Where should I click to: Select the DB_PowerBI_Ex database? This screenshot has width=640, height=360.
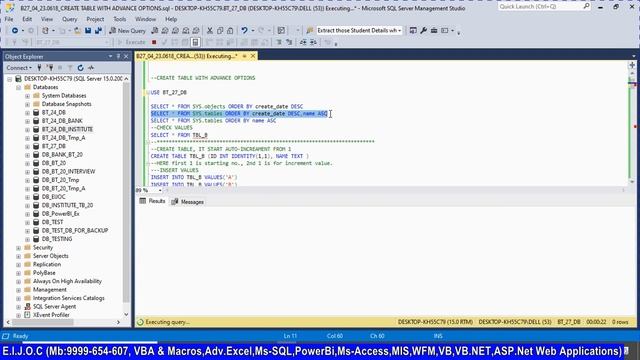[x=60, y=214]
